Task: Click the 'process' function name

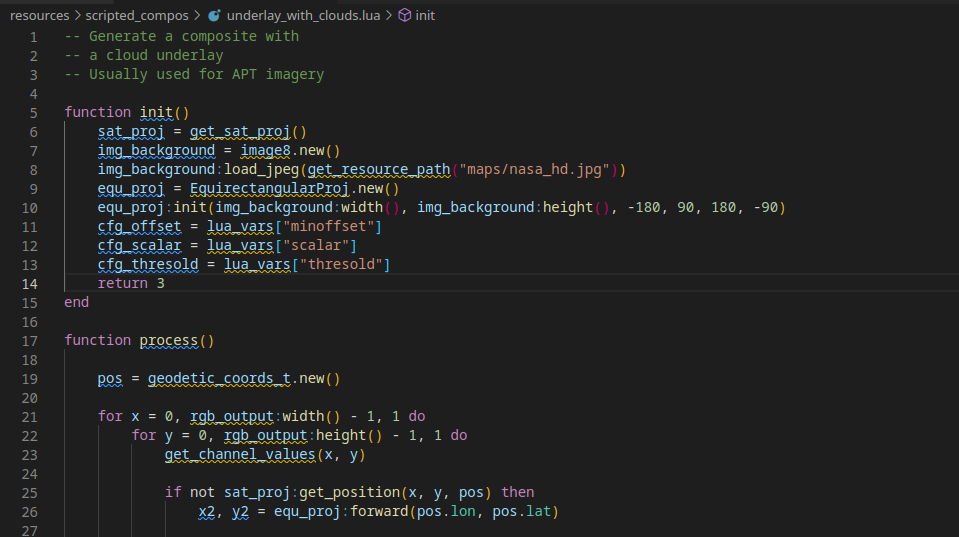Action: click(x=169, y=340)
